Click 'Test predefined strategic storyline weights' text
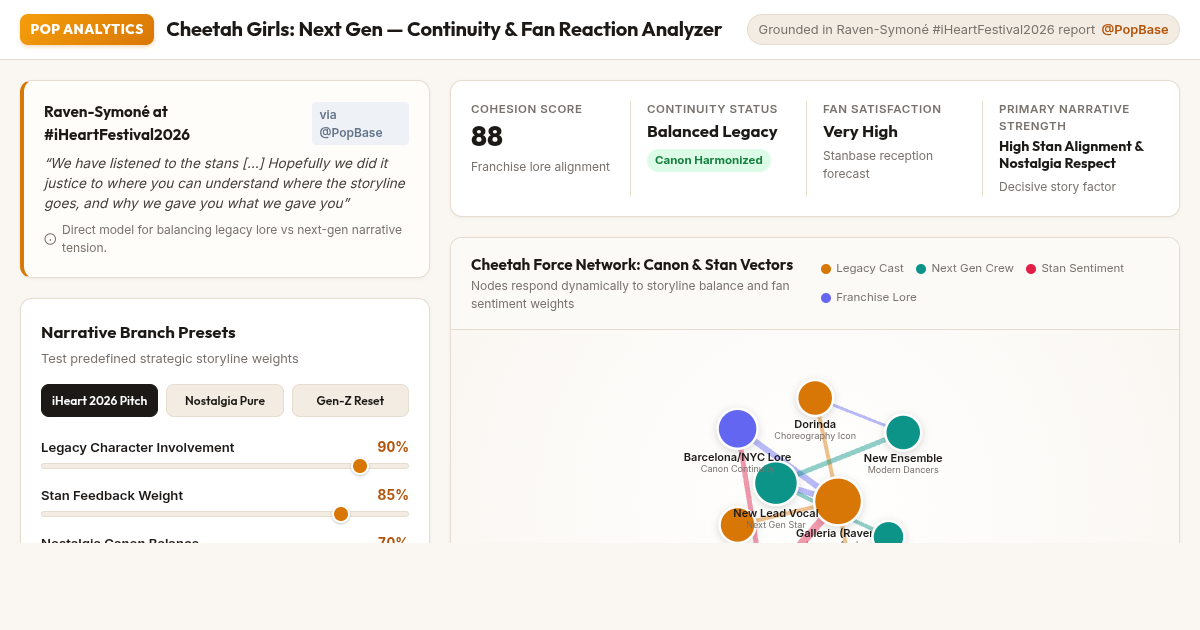This screenshot has width=1200, height=630. 170,359
